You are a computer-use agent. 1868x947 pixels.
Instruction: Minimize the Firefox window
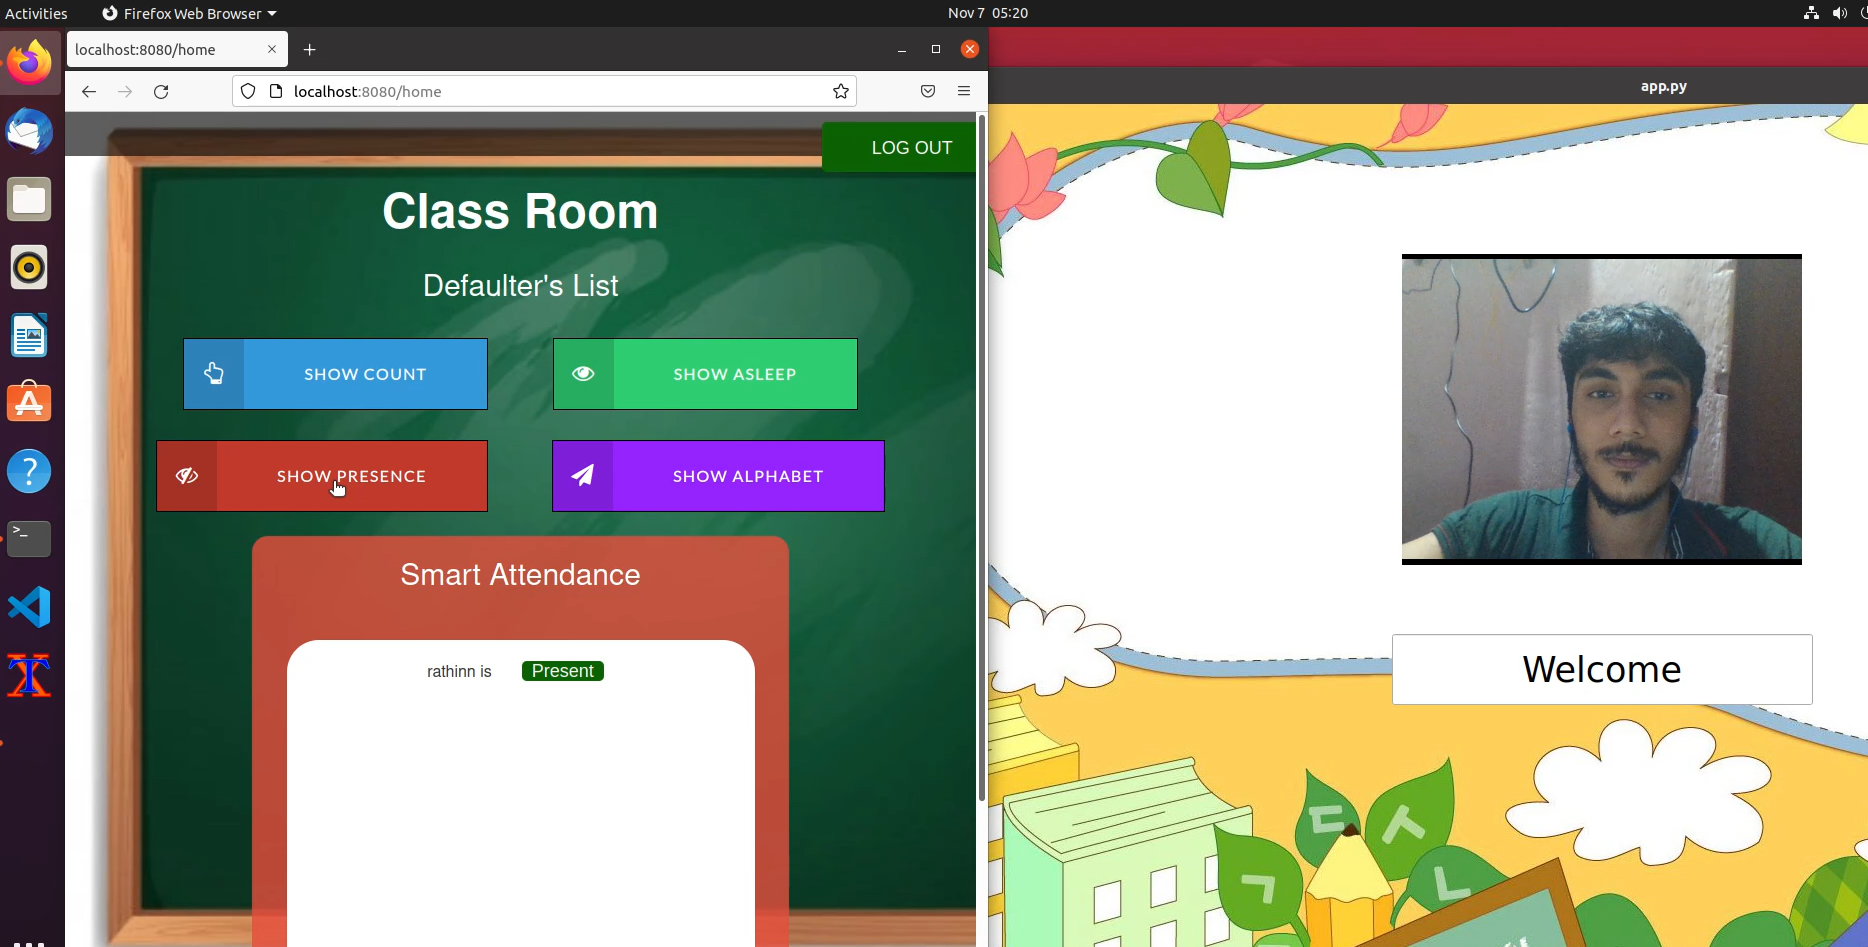pyautogui.click(x=902, y=49)
